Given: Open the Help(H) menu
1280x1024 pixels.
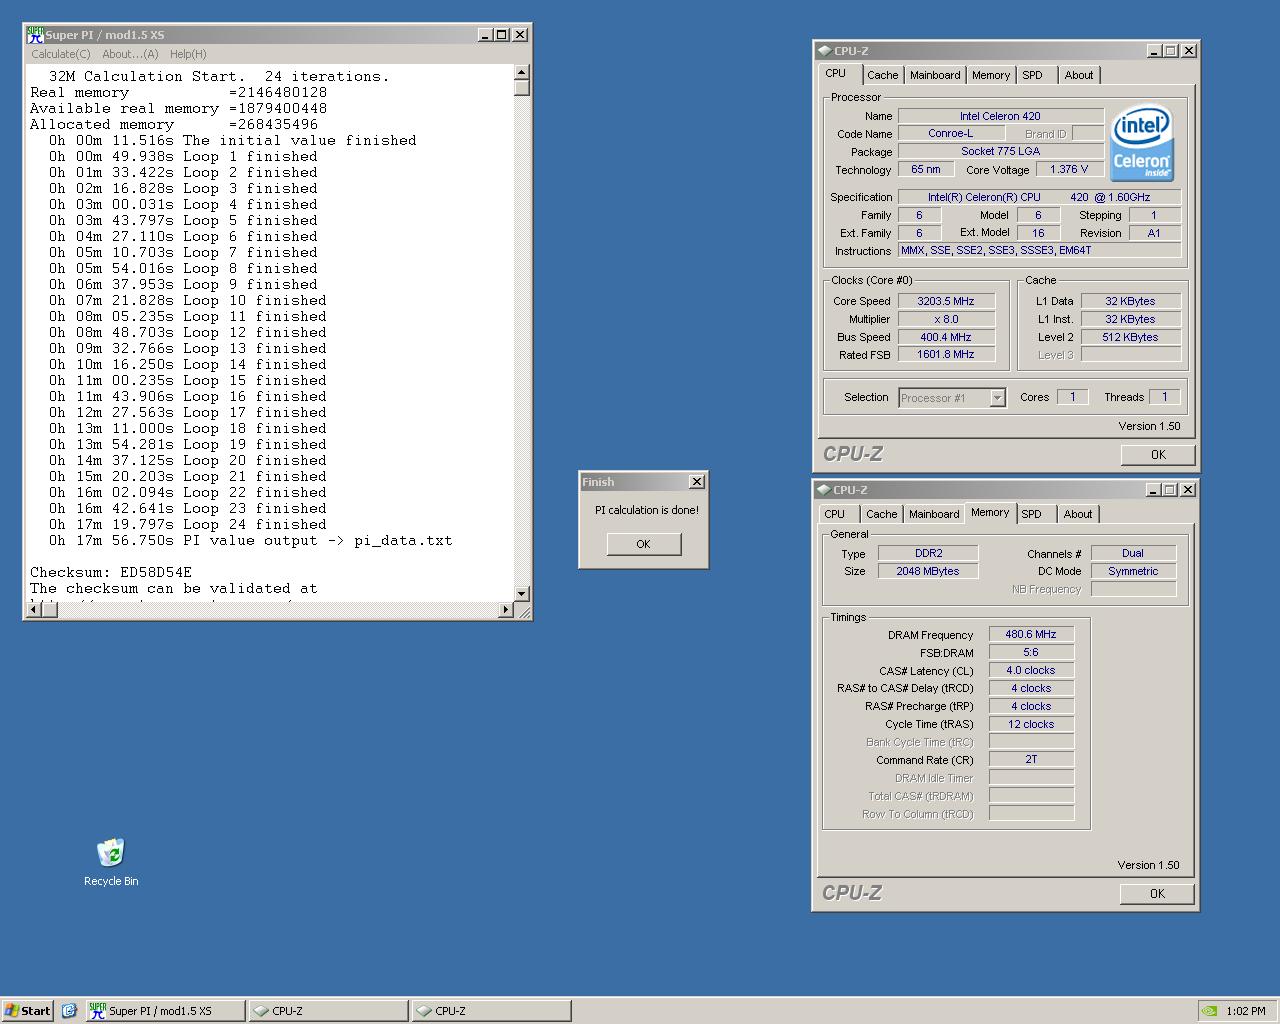Looking at the screenshot, I should (188, 54).
